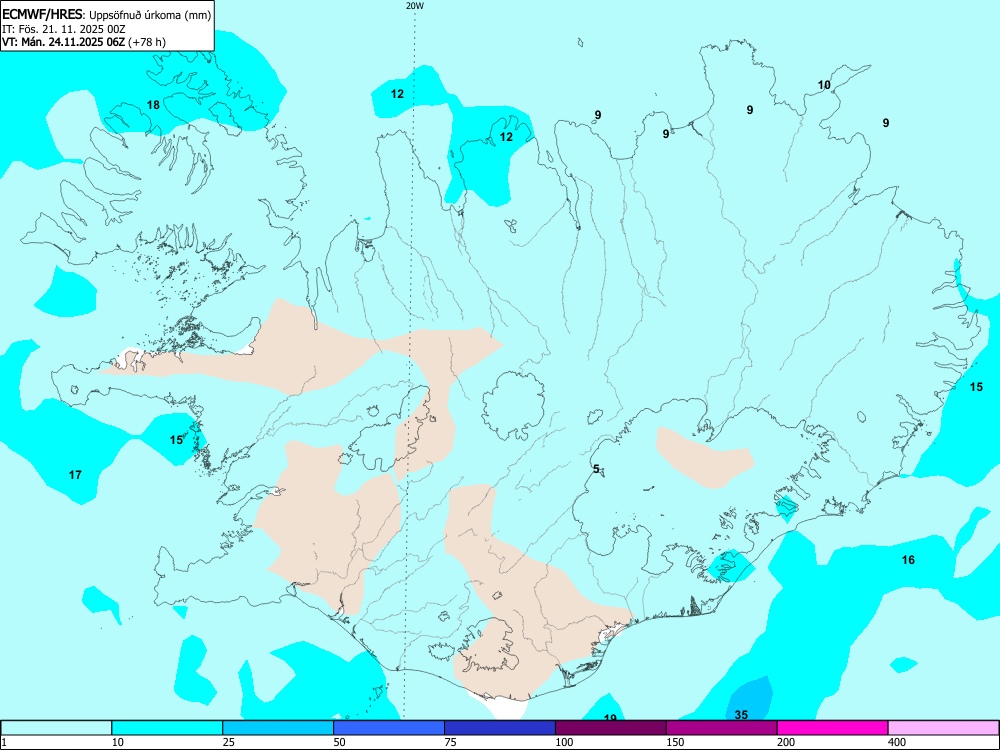Click the '(+78 h)' forecast offset text

147,43
